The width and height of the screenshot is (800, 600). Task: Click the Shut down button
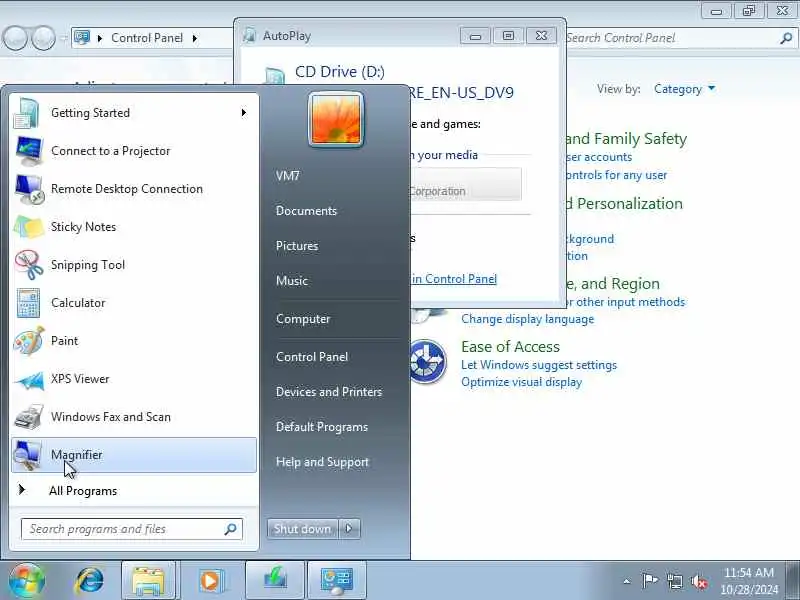[x=303, y=529]
